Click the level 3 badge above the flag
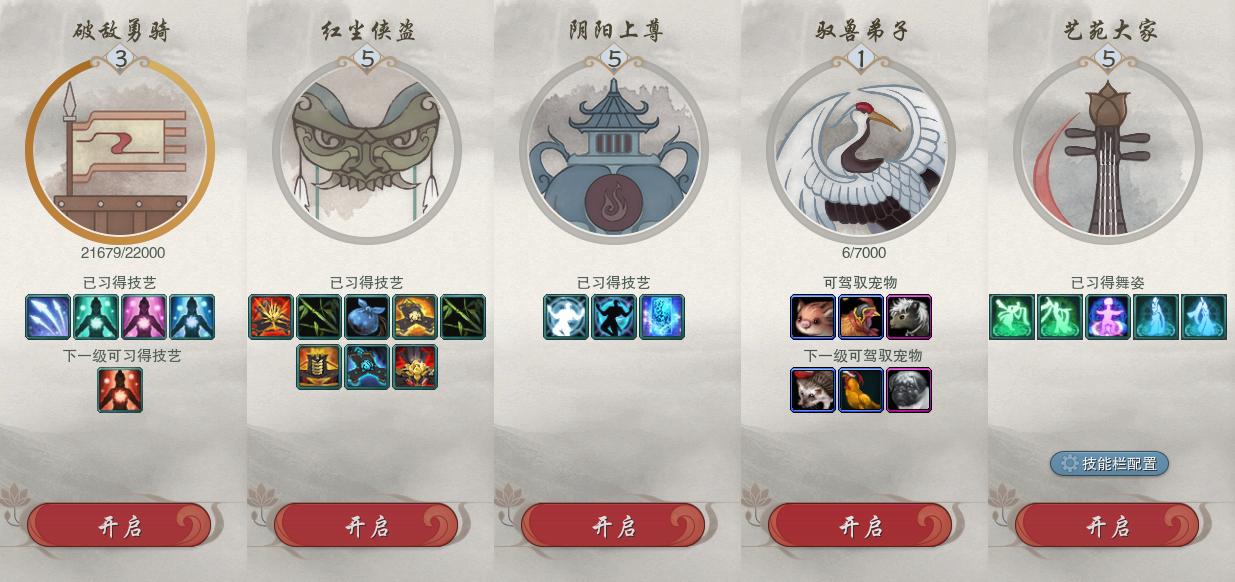Viewport: 1235px width, 582px height. pyautogui.click(x=120, y=59)
